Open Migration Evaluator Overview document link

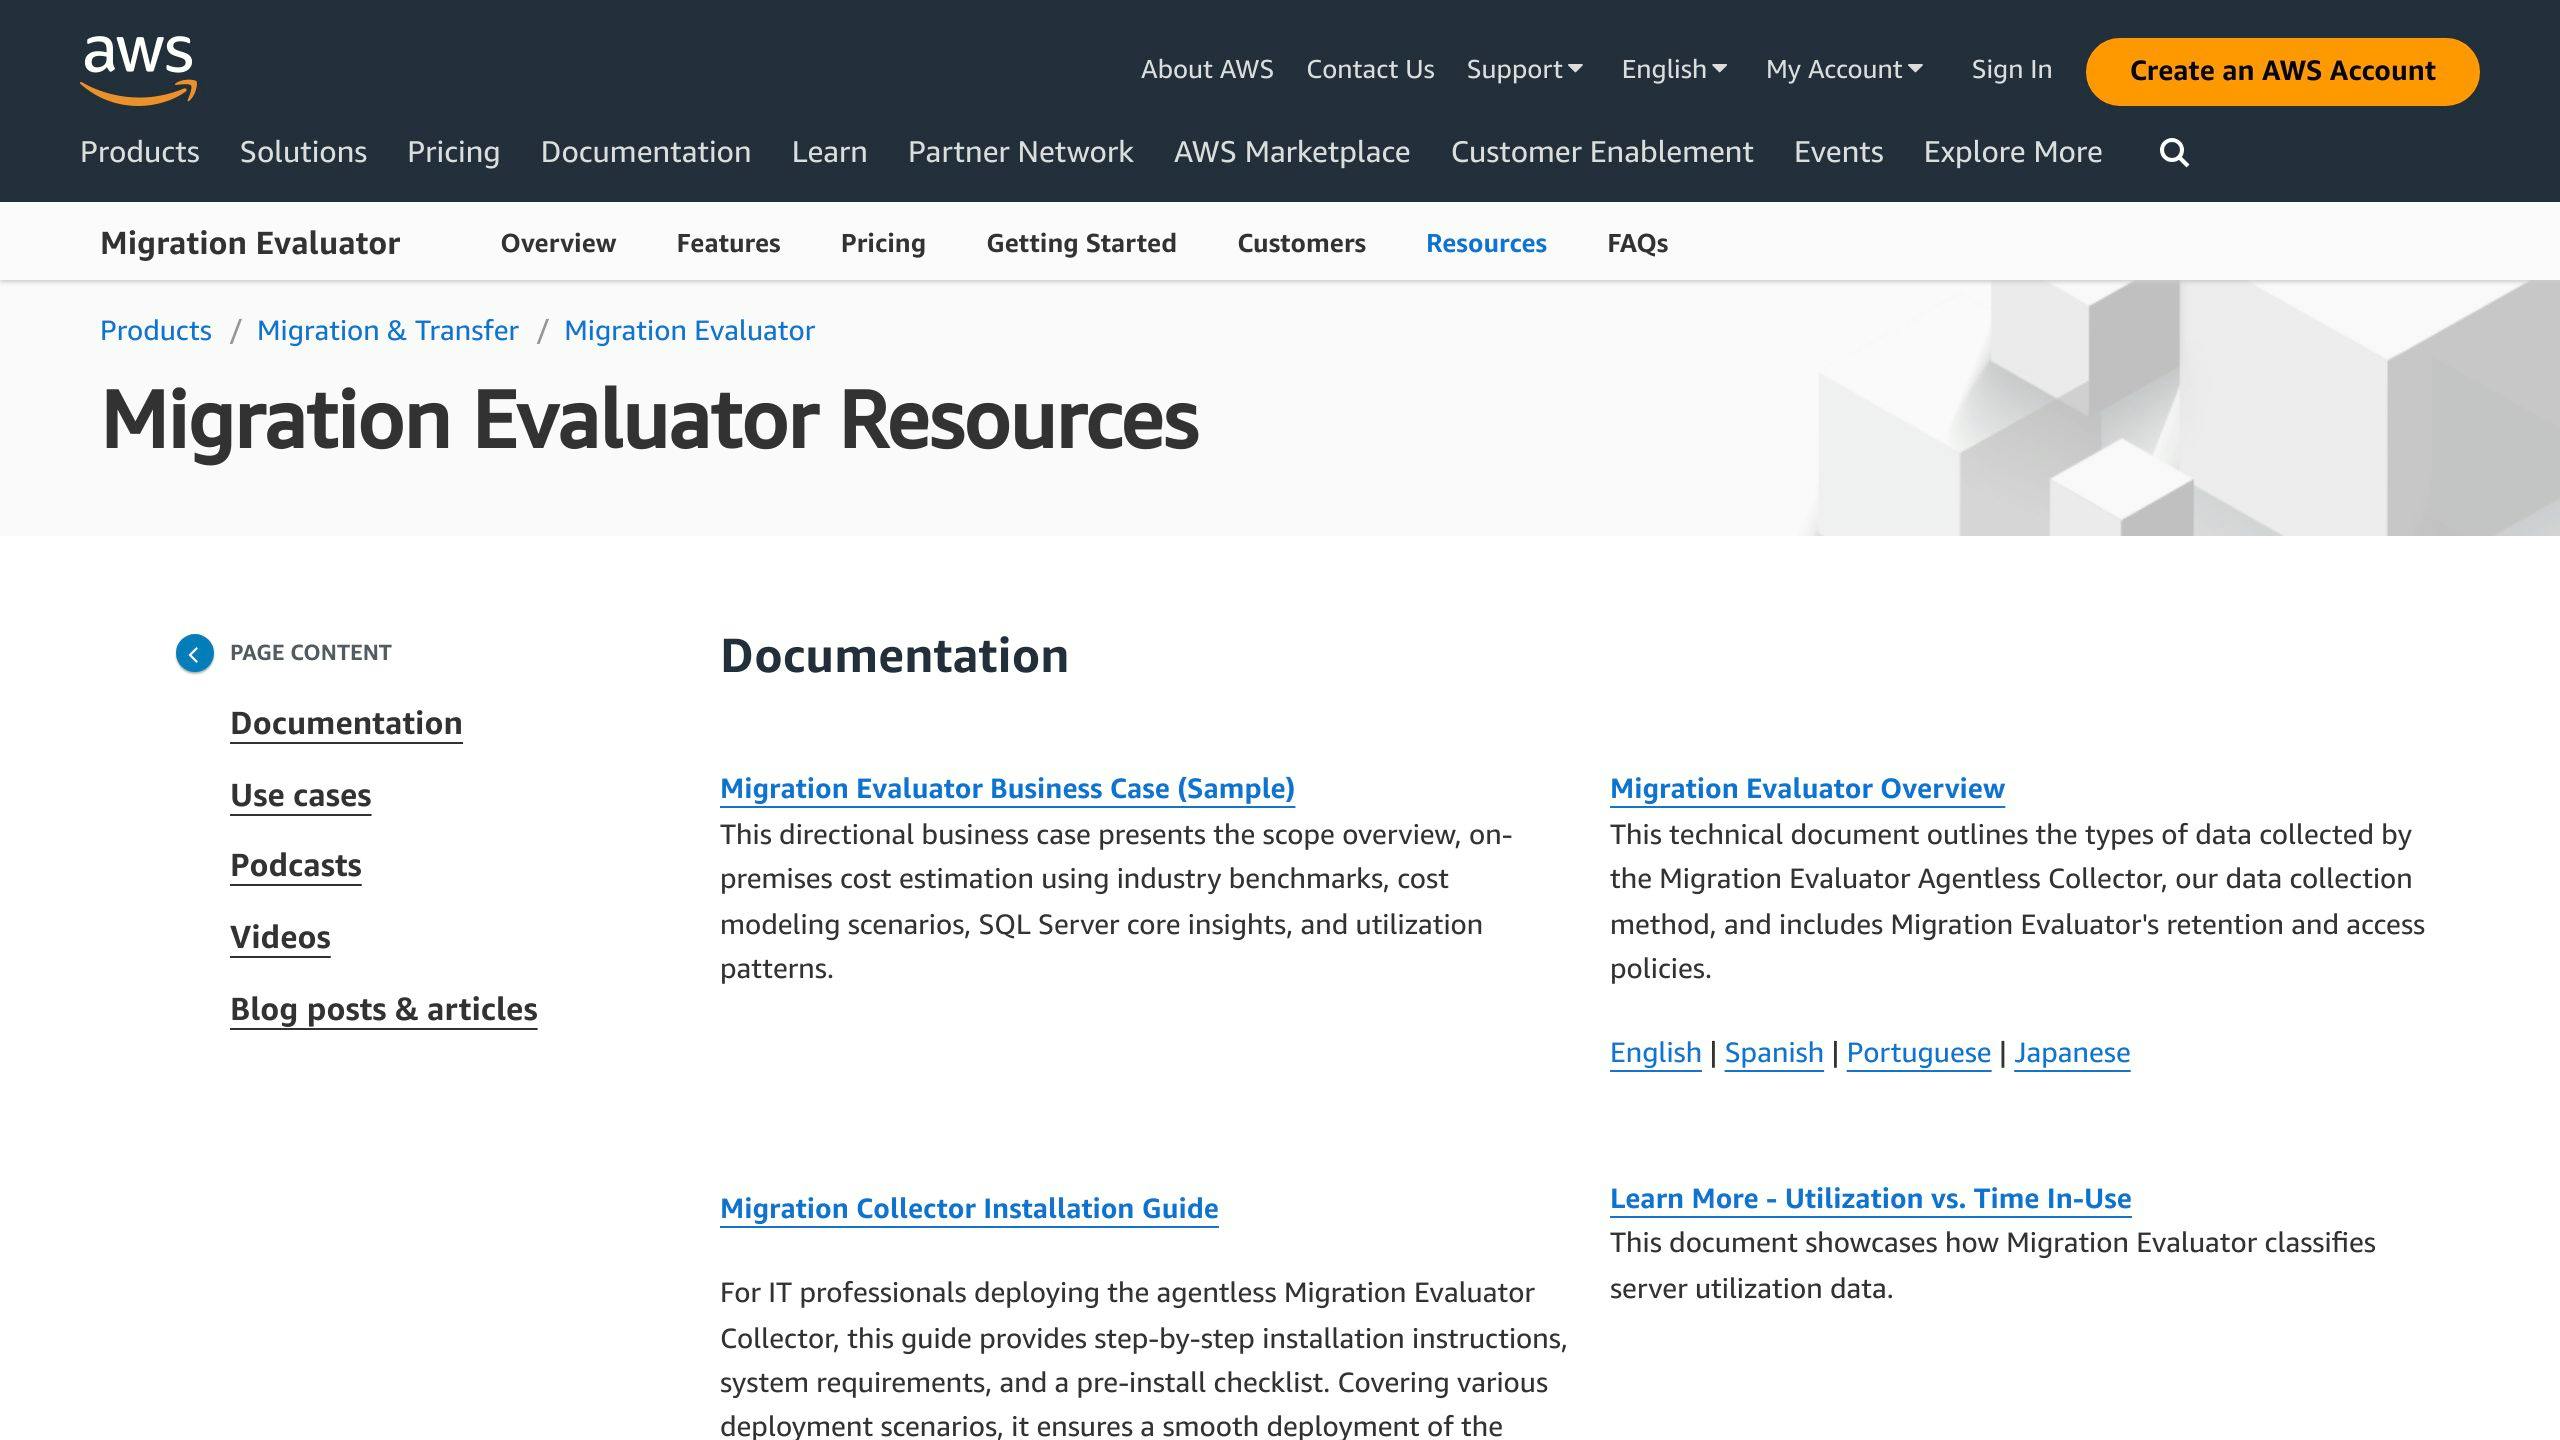pyautogui.click(x=1807, y=788)
